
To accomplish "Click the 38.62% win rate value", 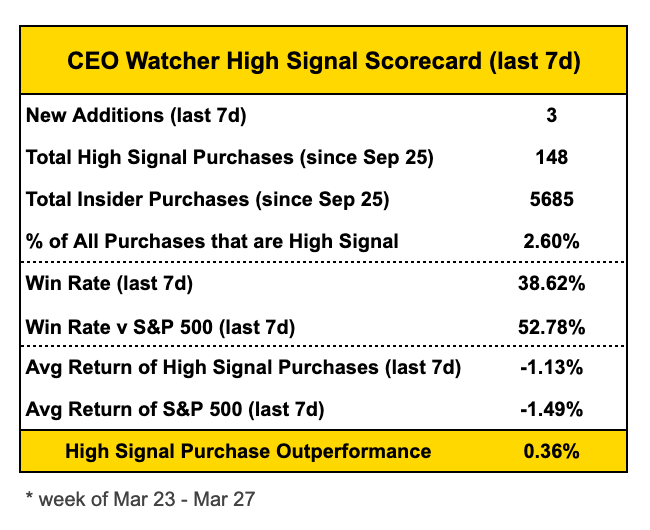I will 551,284.
